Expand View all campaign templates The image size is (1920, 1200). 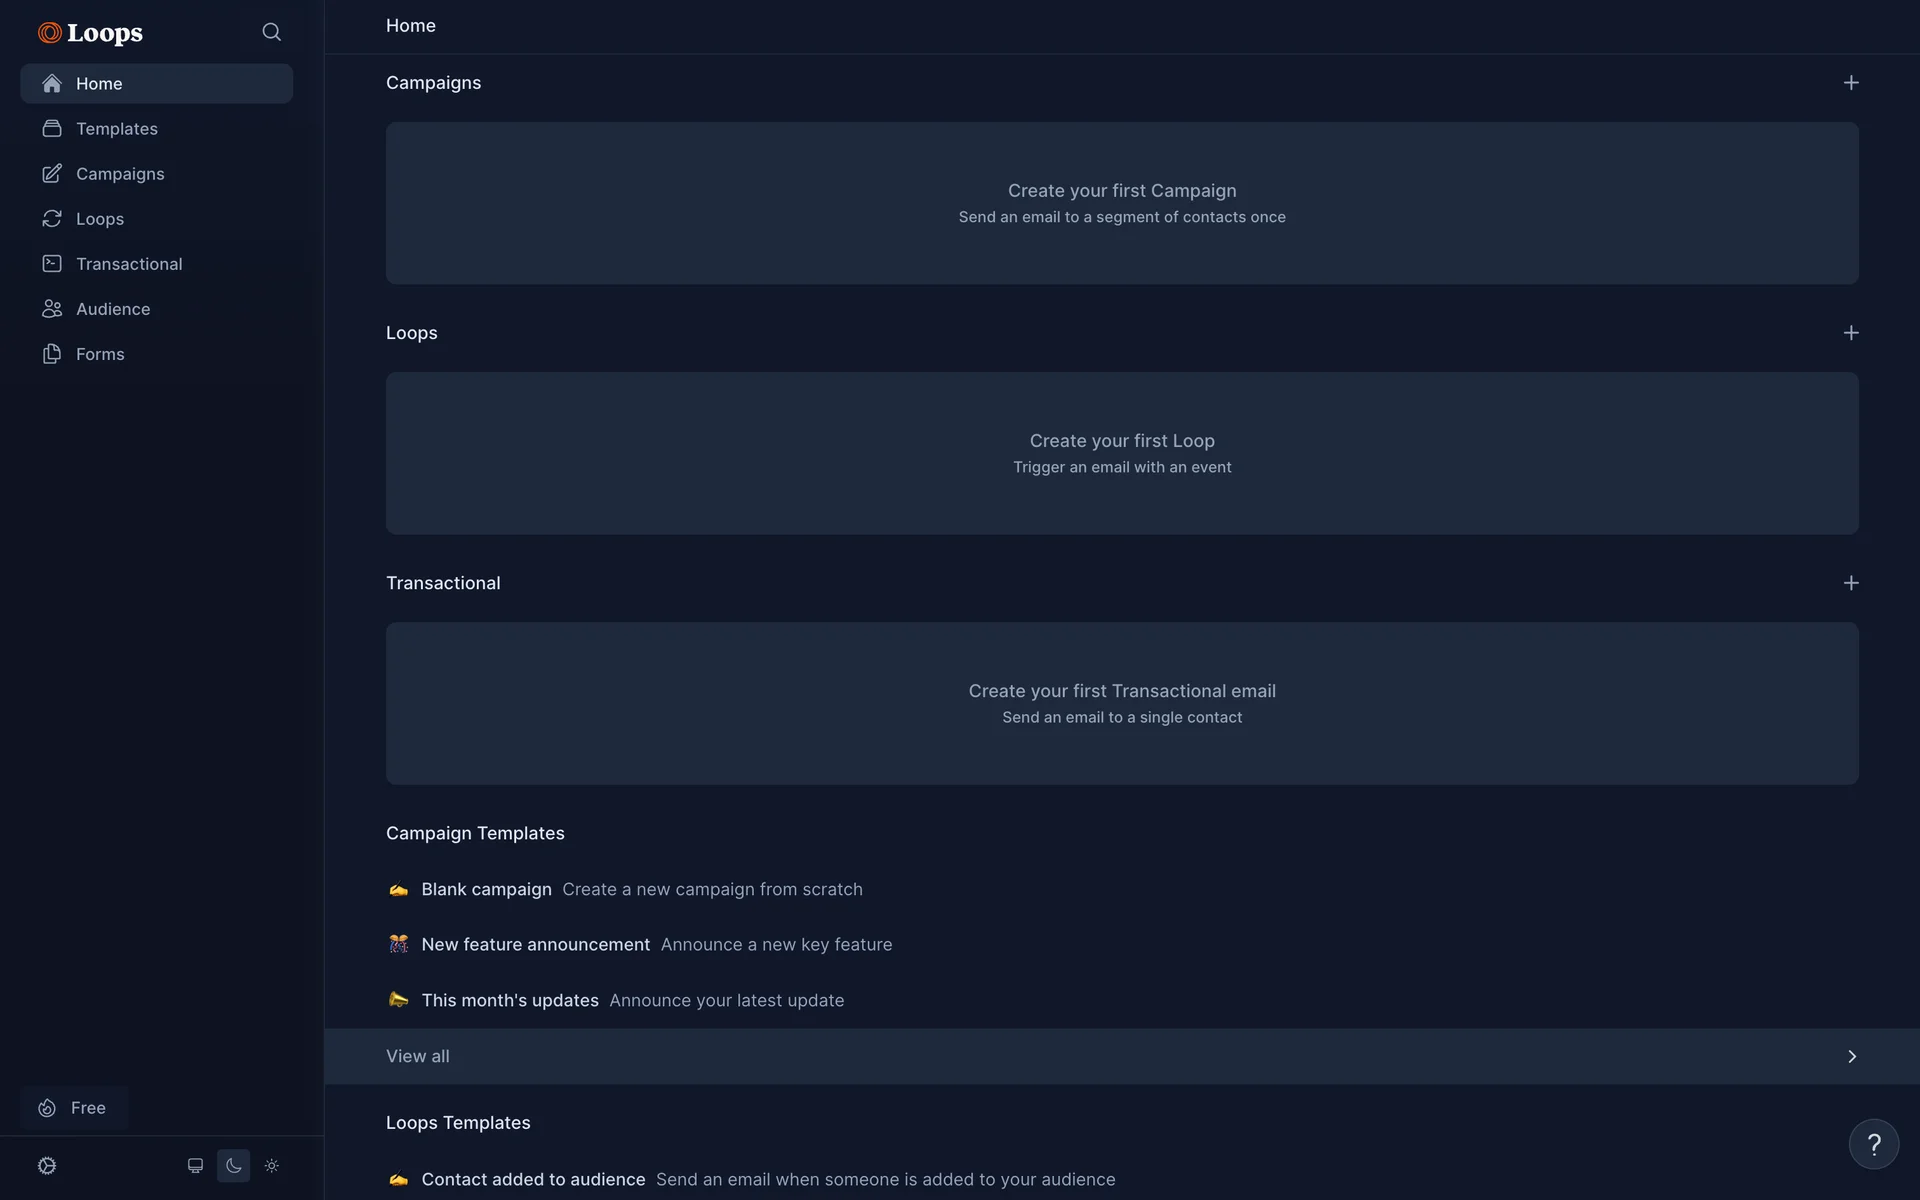(1121, 1056)
